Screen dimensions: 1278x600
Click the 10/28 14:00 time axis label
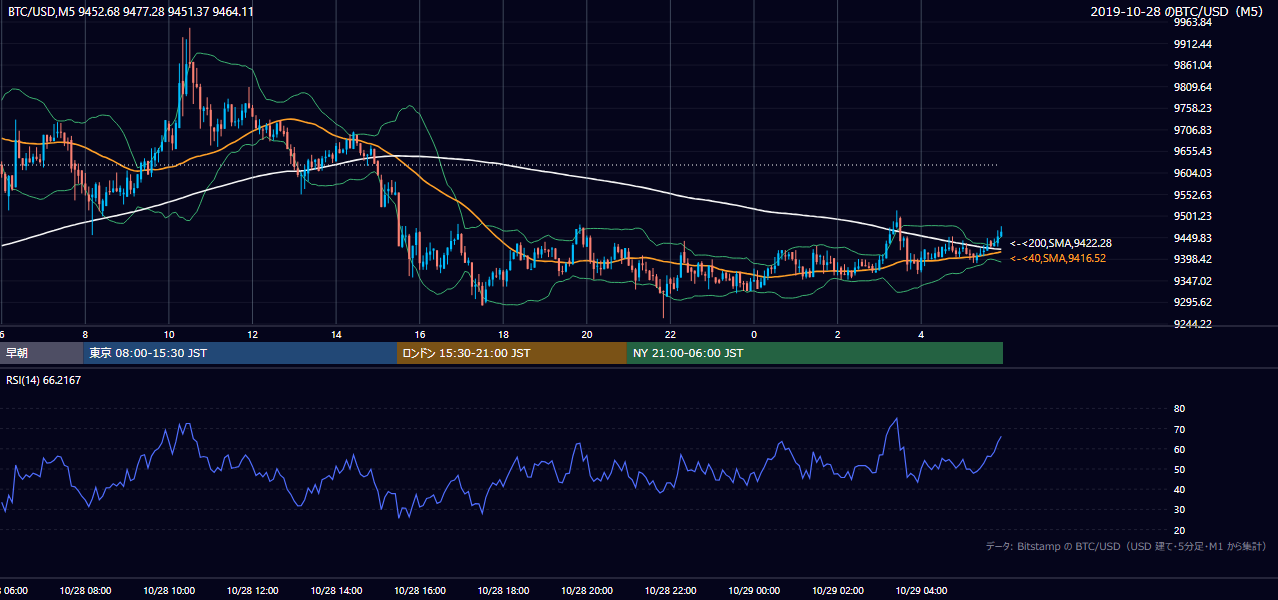pos(336,591)
